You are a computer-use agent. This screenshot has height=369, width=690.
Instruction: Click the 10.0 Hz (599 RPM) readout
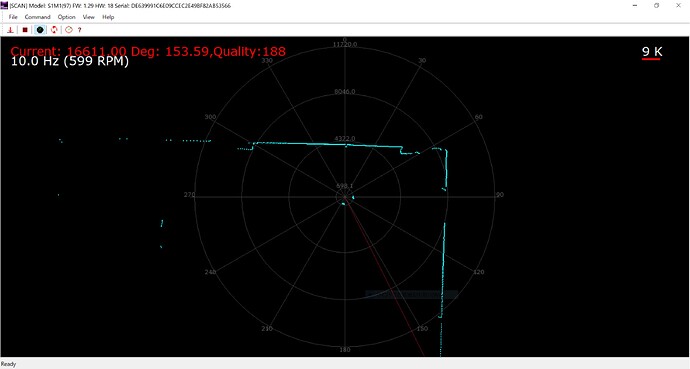(70, 61)
